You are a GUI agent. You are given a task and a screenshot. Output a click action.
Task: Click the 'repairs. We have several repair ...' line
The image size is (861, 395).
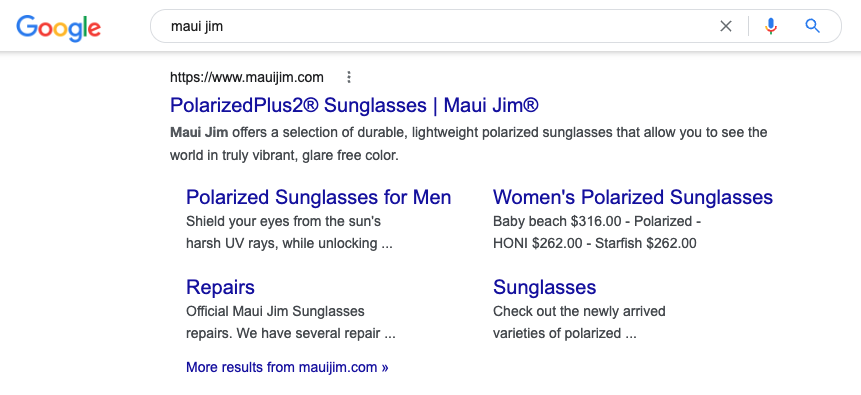[x=290, y=333]
